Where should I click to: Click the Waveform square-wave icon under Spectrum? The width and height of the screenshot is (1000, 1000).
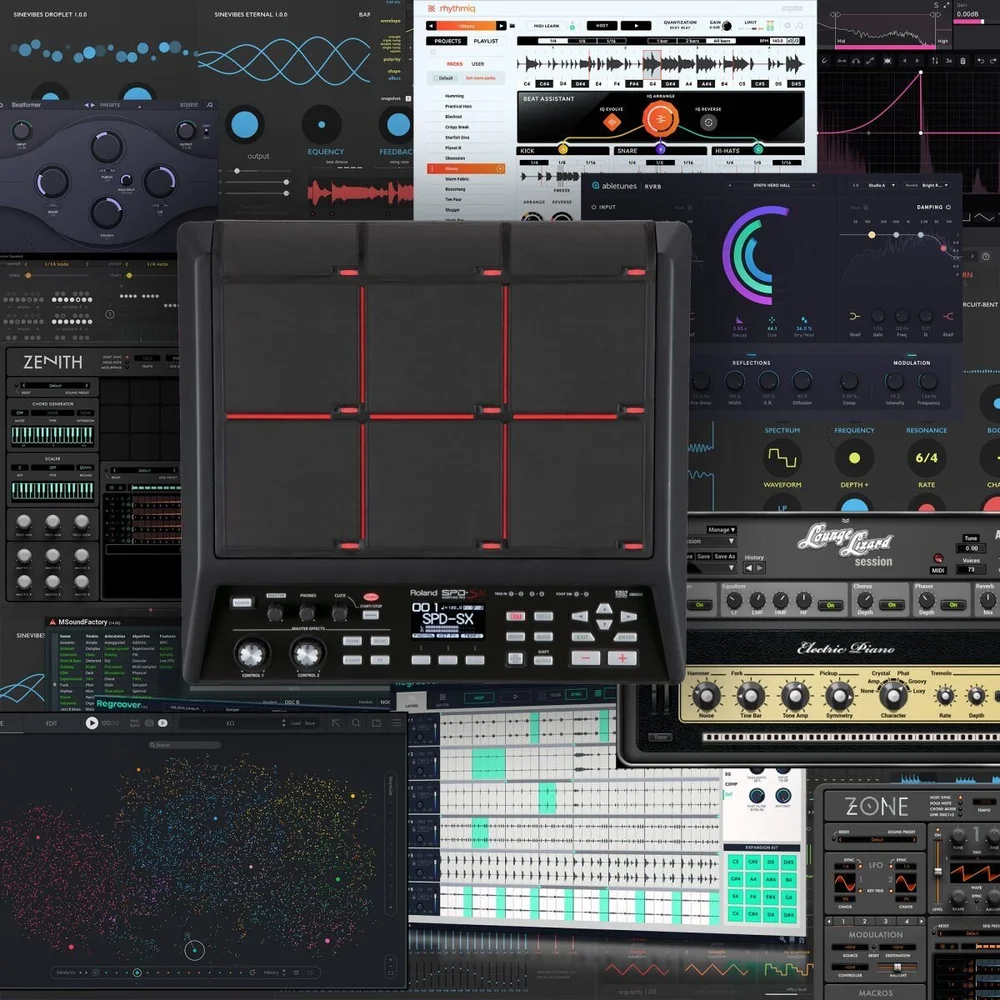pyautogui.click(x=782, y=457)
